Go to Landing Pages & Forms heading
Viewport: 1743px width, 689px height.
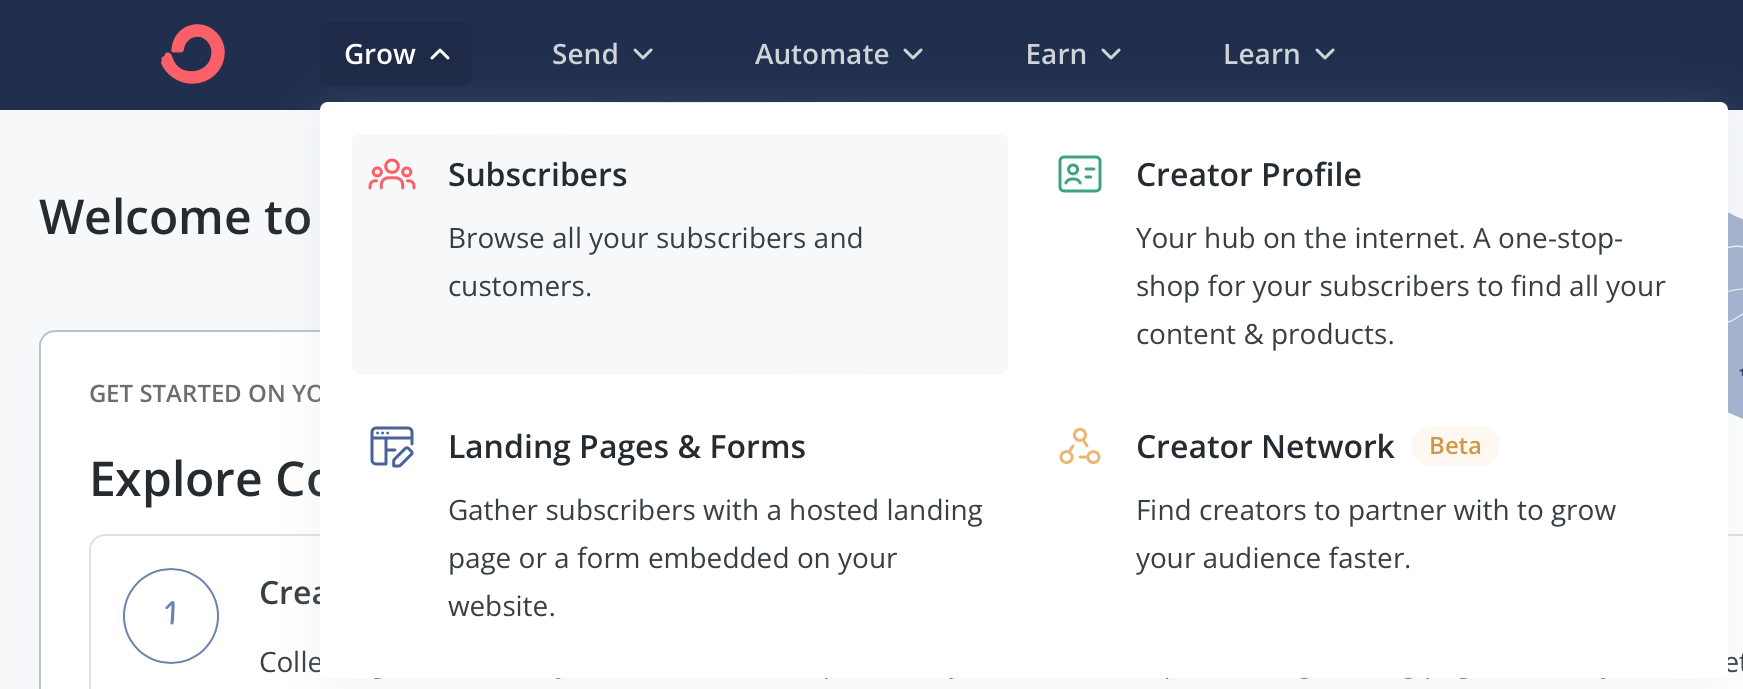627,447
